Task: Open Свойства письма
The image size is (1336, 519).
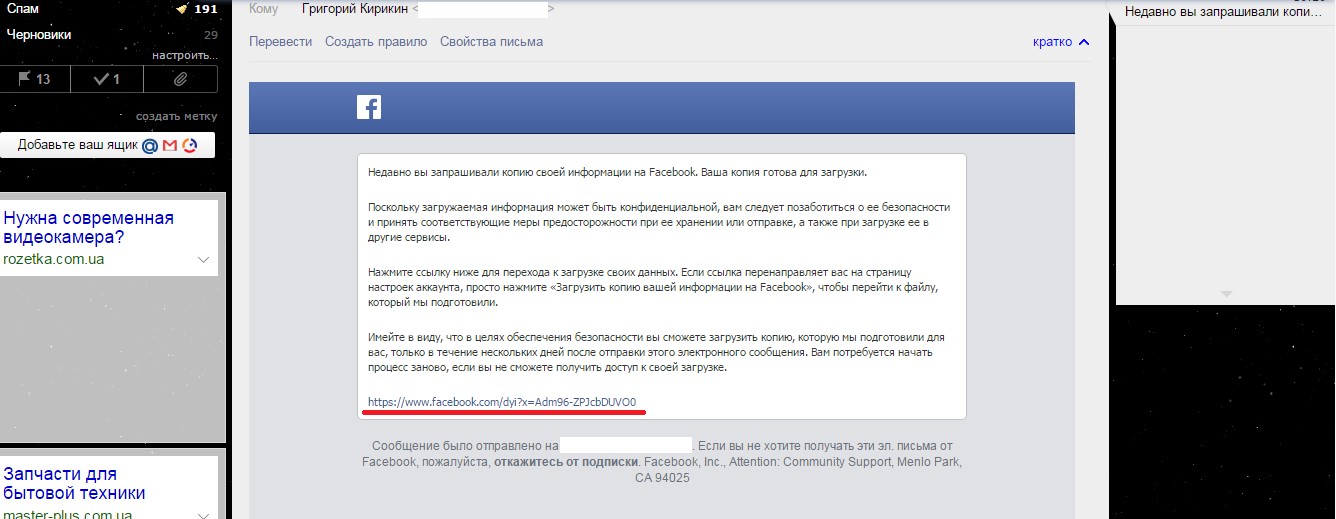Action: click(x=492, y=42)
